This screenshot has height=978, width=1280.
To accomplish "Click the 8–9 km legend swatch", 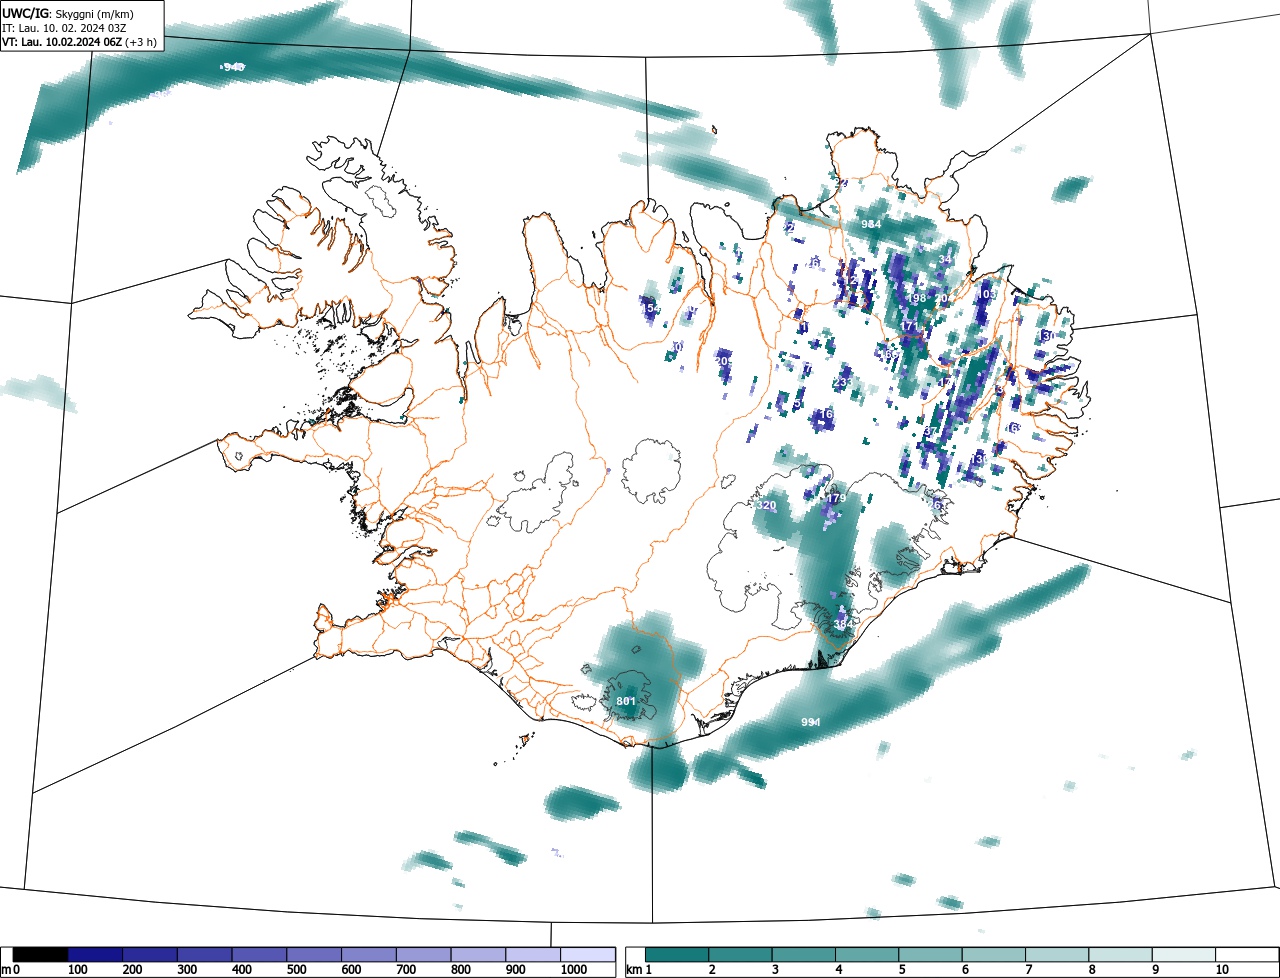I will tap(1121, 955).
